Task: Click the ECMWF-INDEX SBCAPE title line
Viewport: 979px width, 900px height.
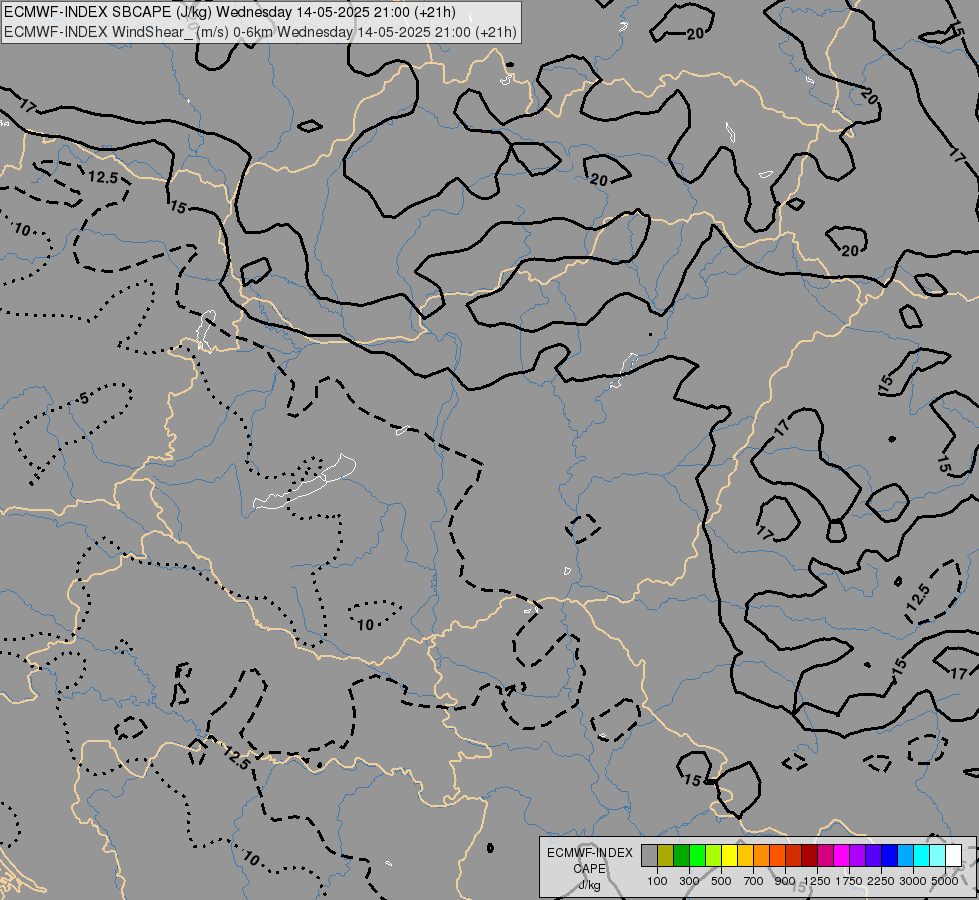Action: point(230,12)
